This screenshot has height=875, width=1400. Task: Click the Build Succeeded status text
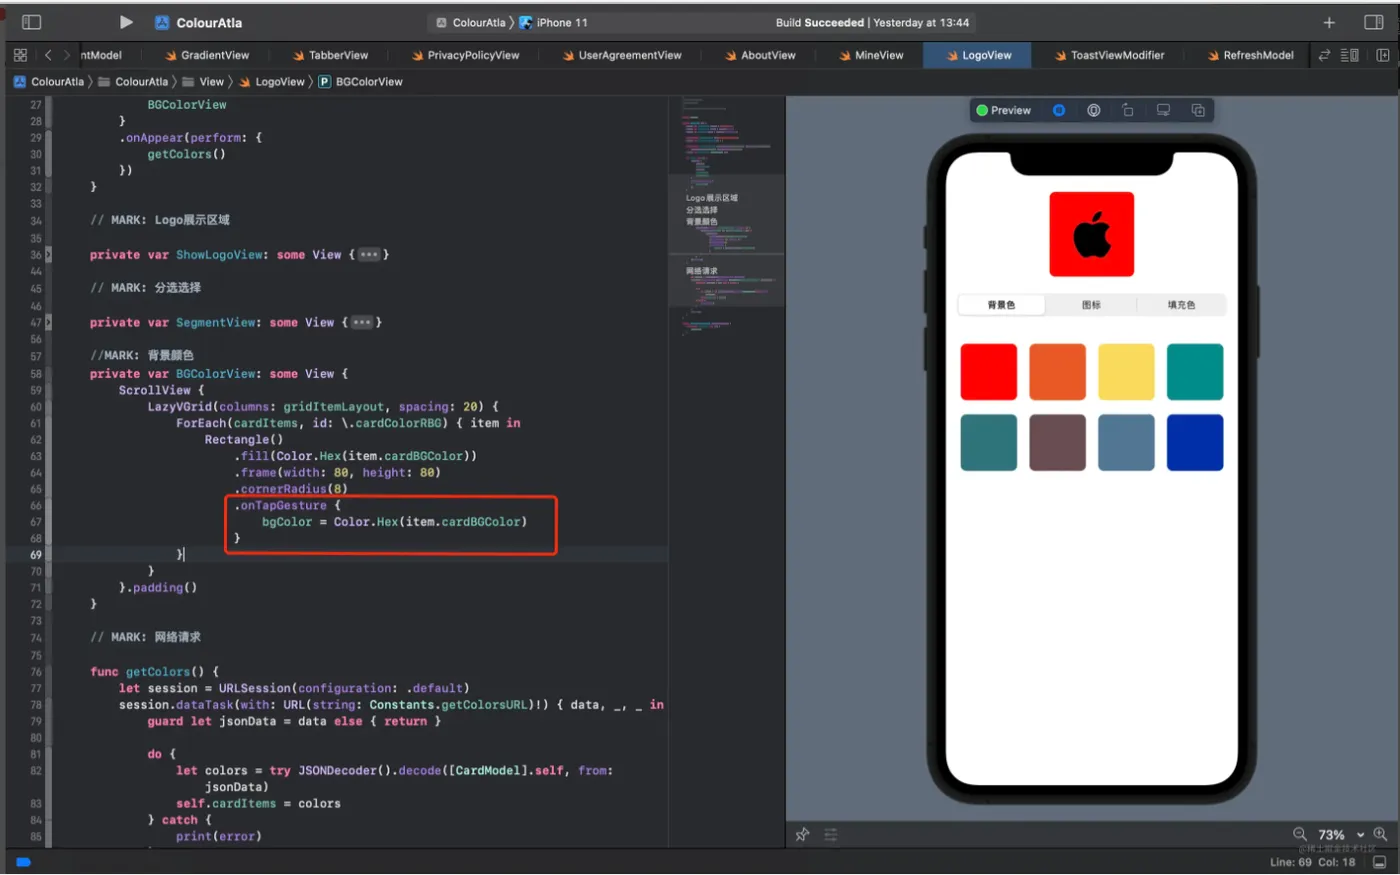[x=820, y=22]
